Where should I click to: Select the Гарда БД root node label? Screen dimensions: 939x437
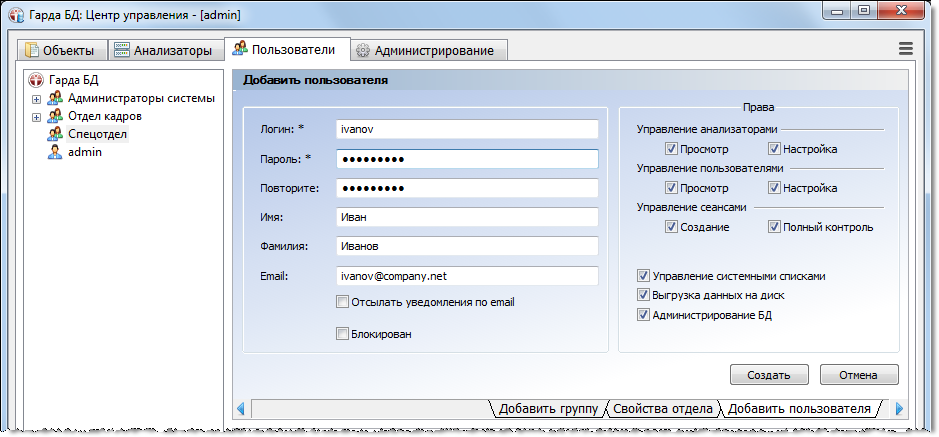click(x=74, y=80)
